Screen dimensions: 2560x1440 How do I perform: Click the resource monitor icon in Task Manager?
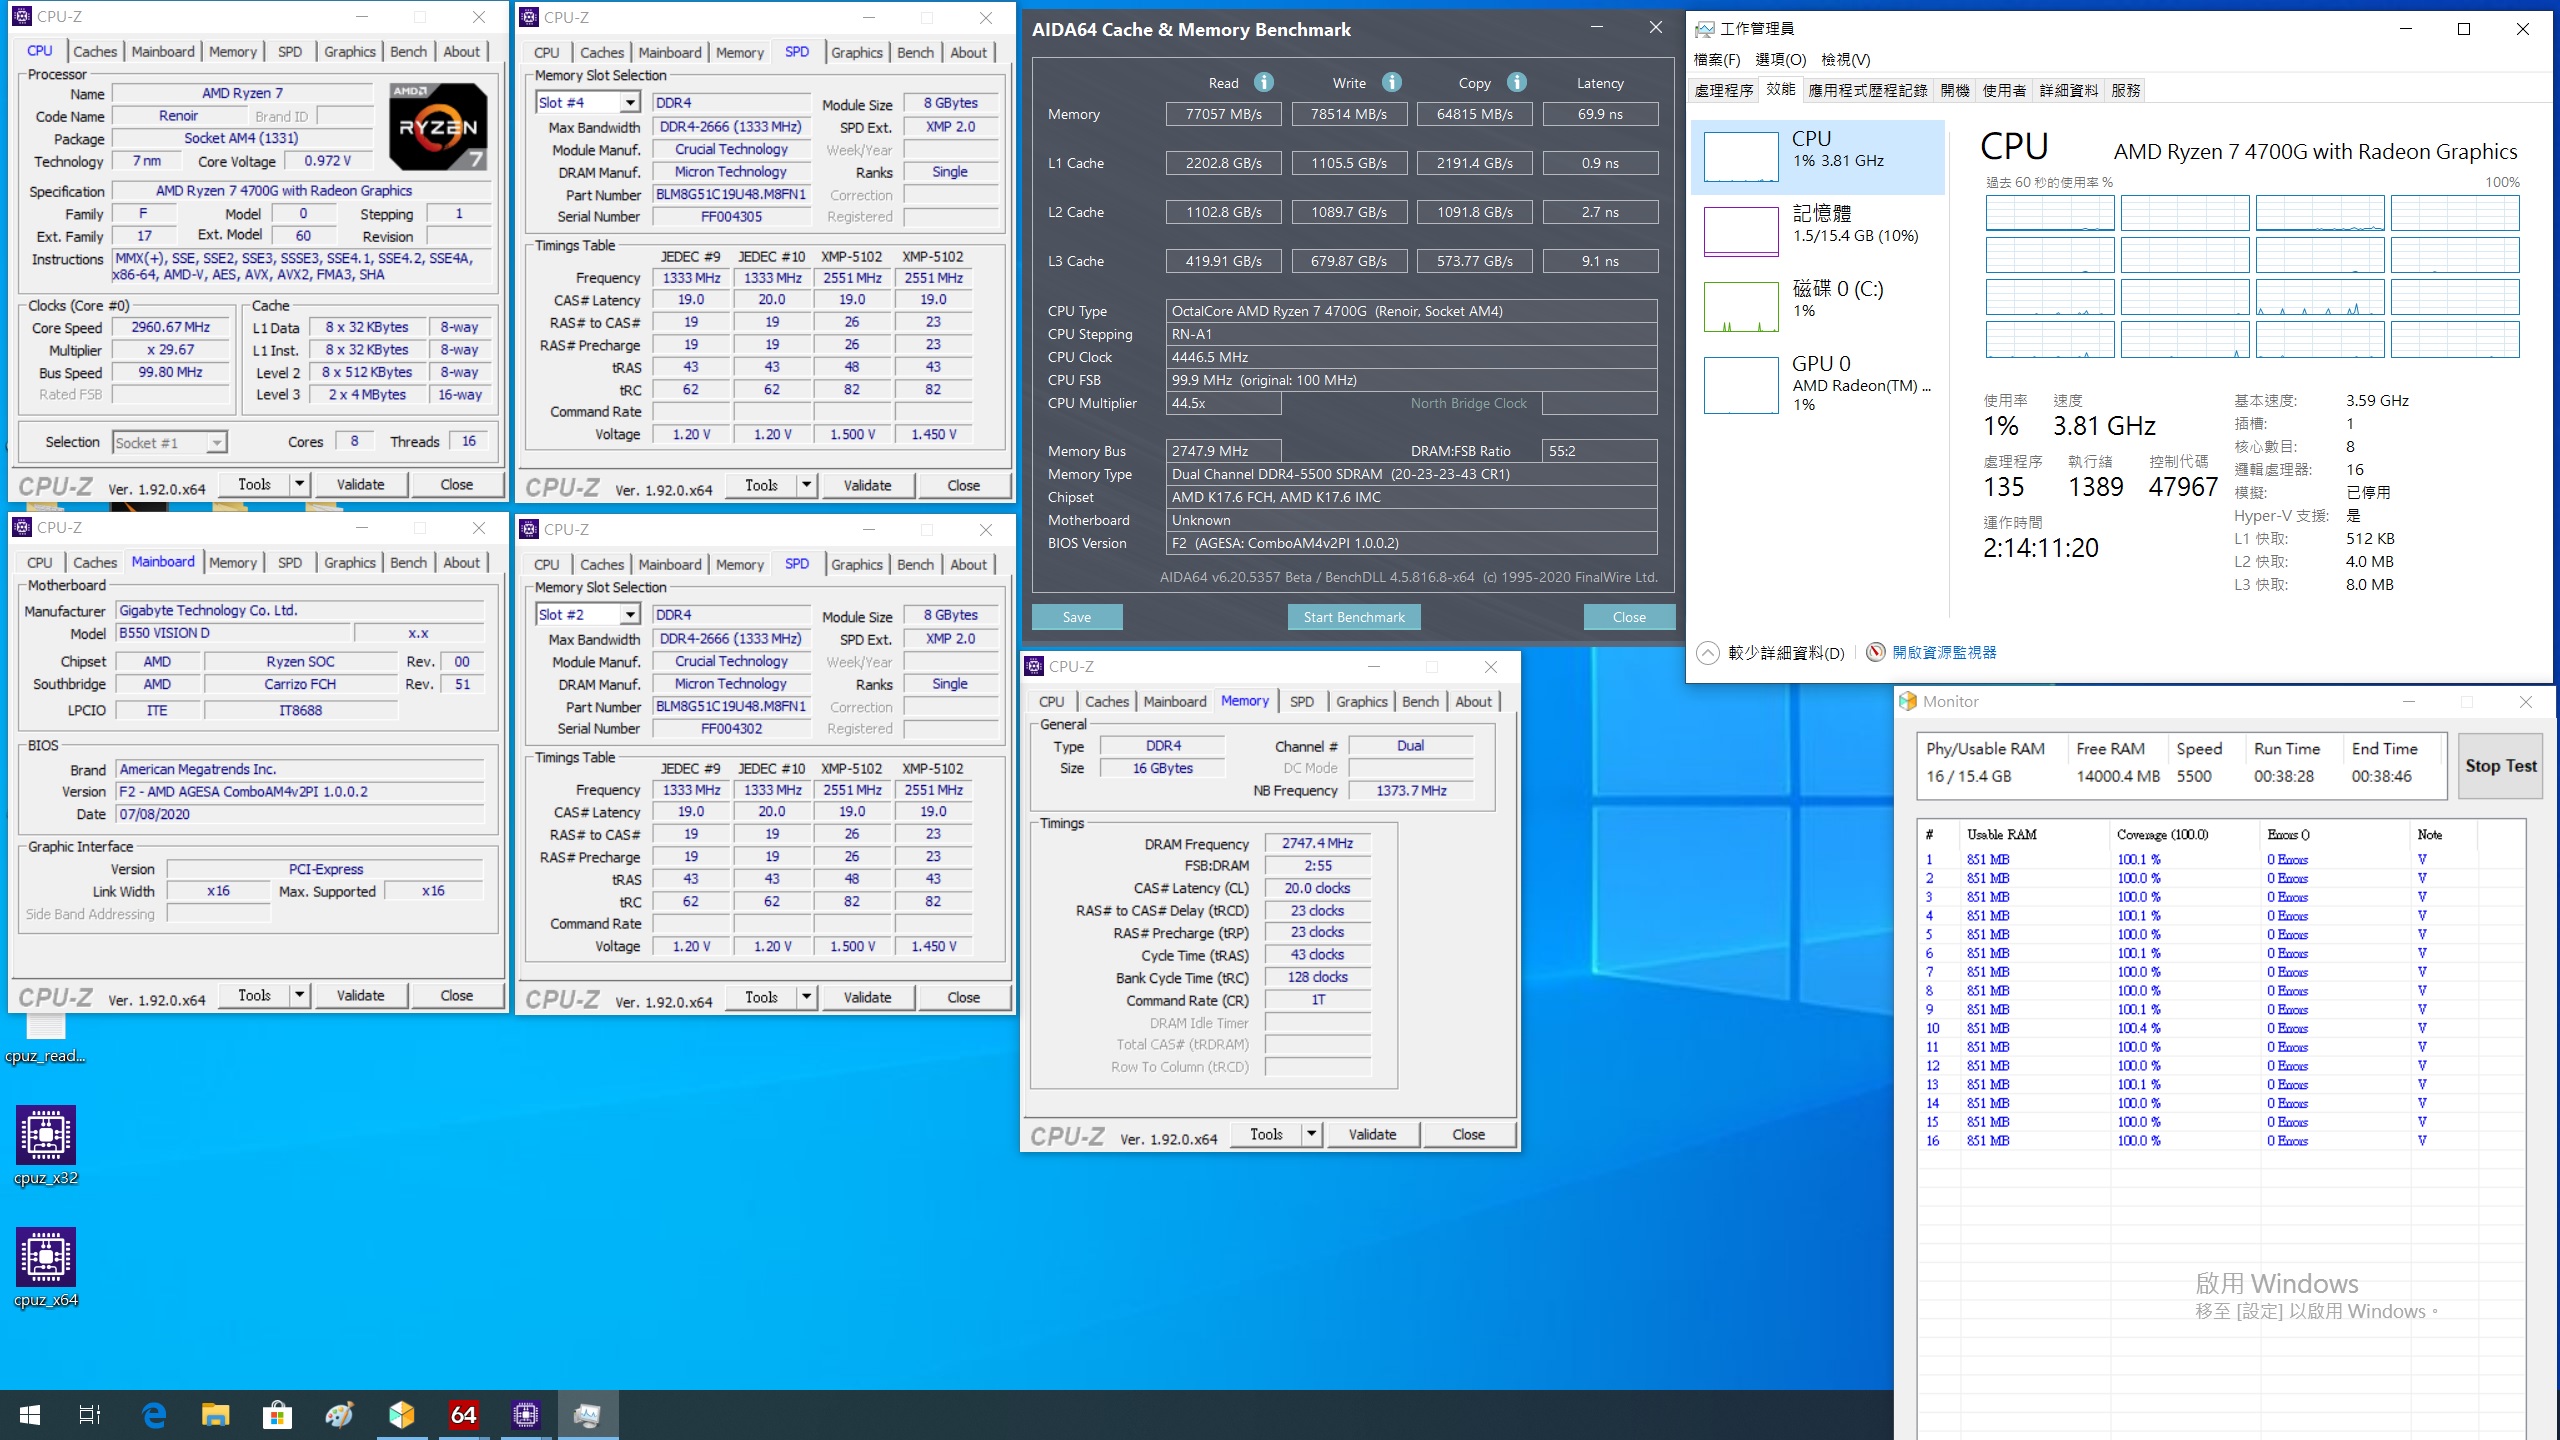click(1875, 652)
